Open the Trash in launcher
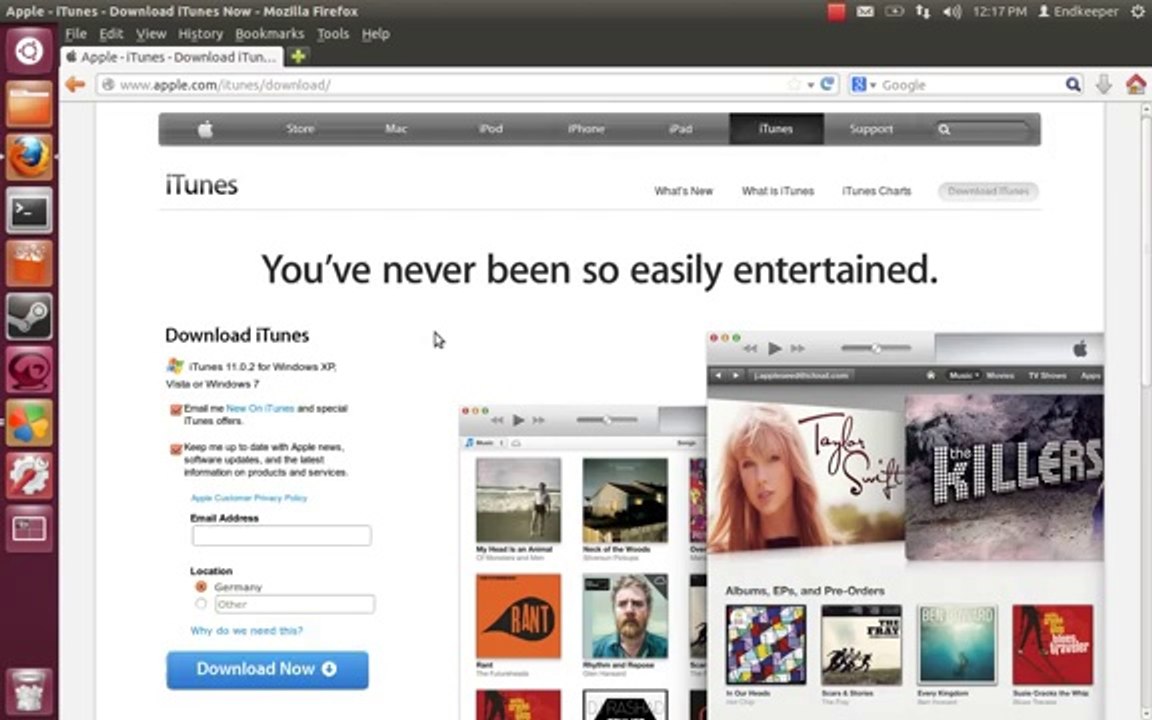This screenshot has width=1152, height=720. pyautogui.click(x=29, y=691)
